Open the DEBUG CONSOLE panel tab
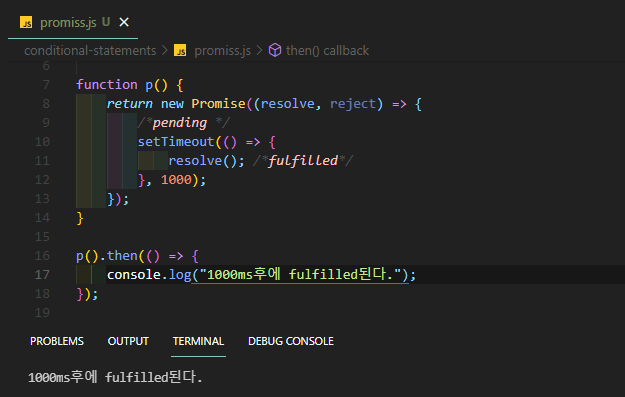Image resolution: width=625 pixels, height=397 pixels. 291,341
